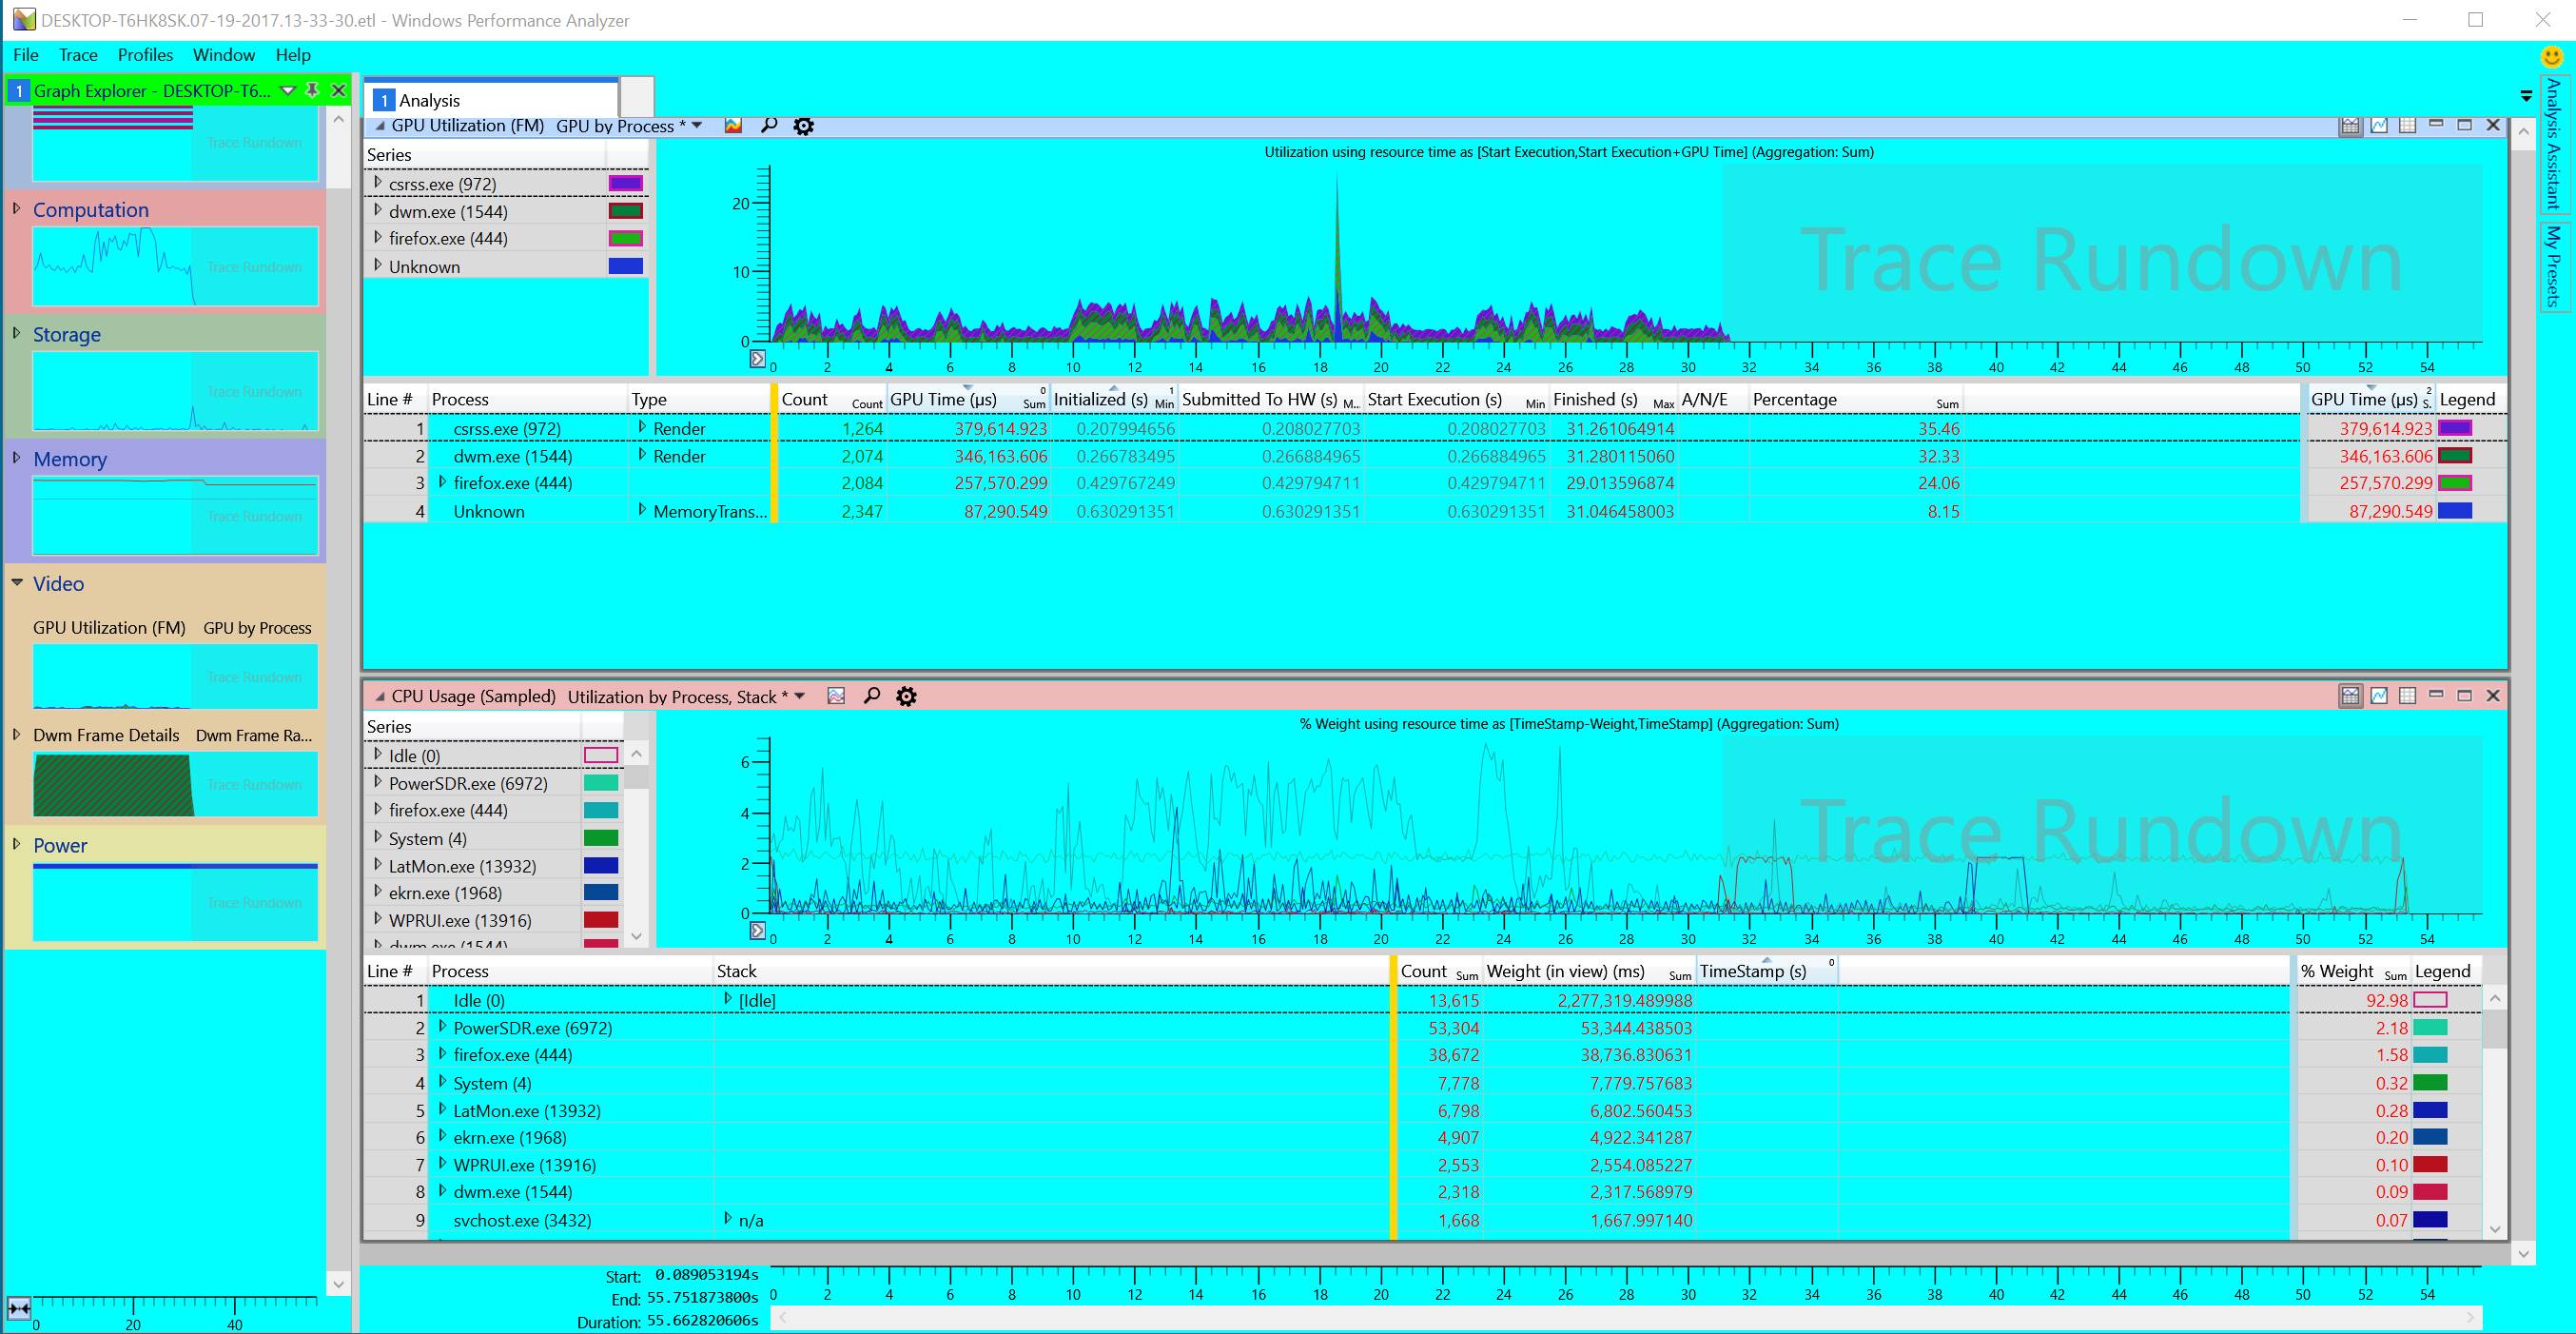Screen dimensions: 2576x1334
Task: Expand the PowerSDR.exe (6972) process row
Action: pos(442,1027)
